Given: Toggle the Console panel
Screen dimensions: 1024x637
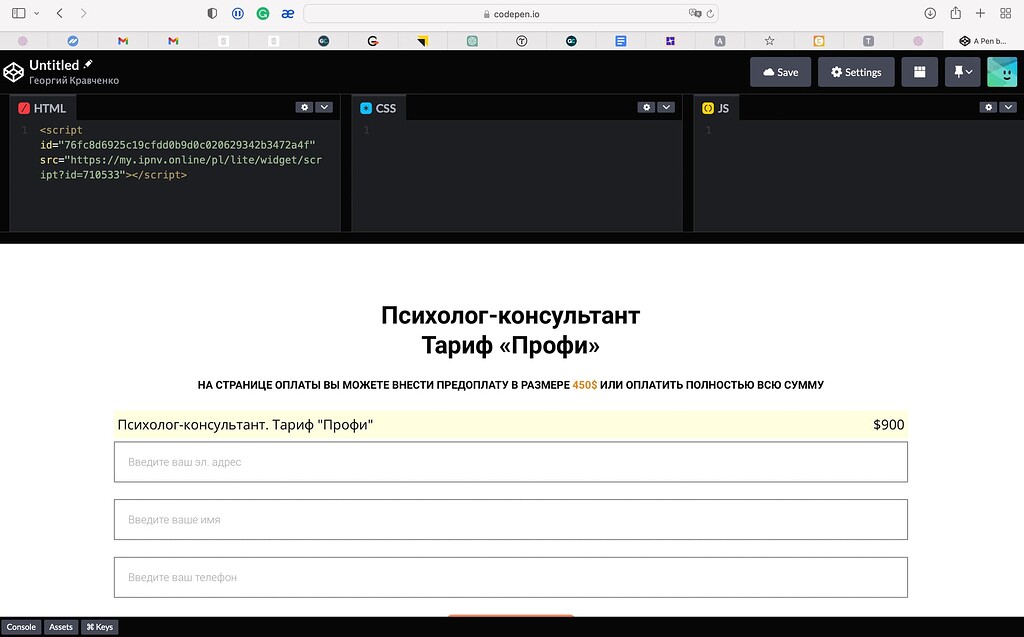Looking at the screenshot, I should click(21, 627).
